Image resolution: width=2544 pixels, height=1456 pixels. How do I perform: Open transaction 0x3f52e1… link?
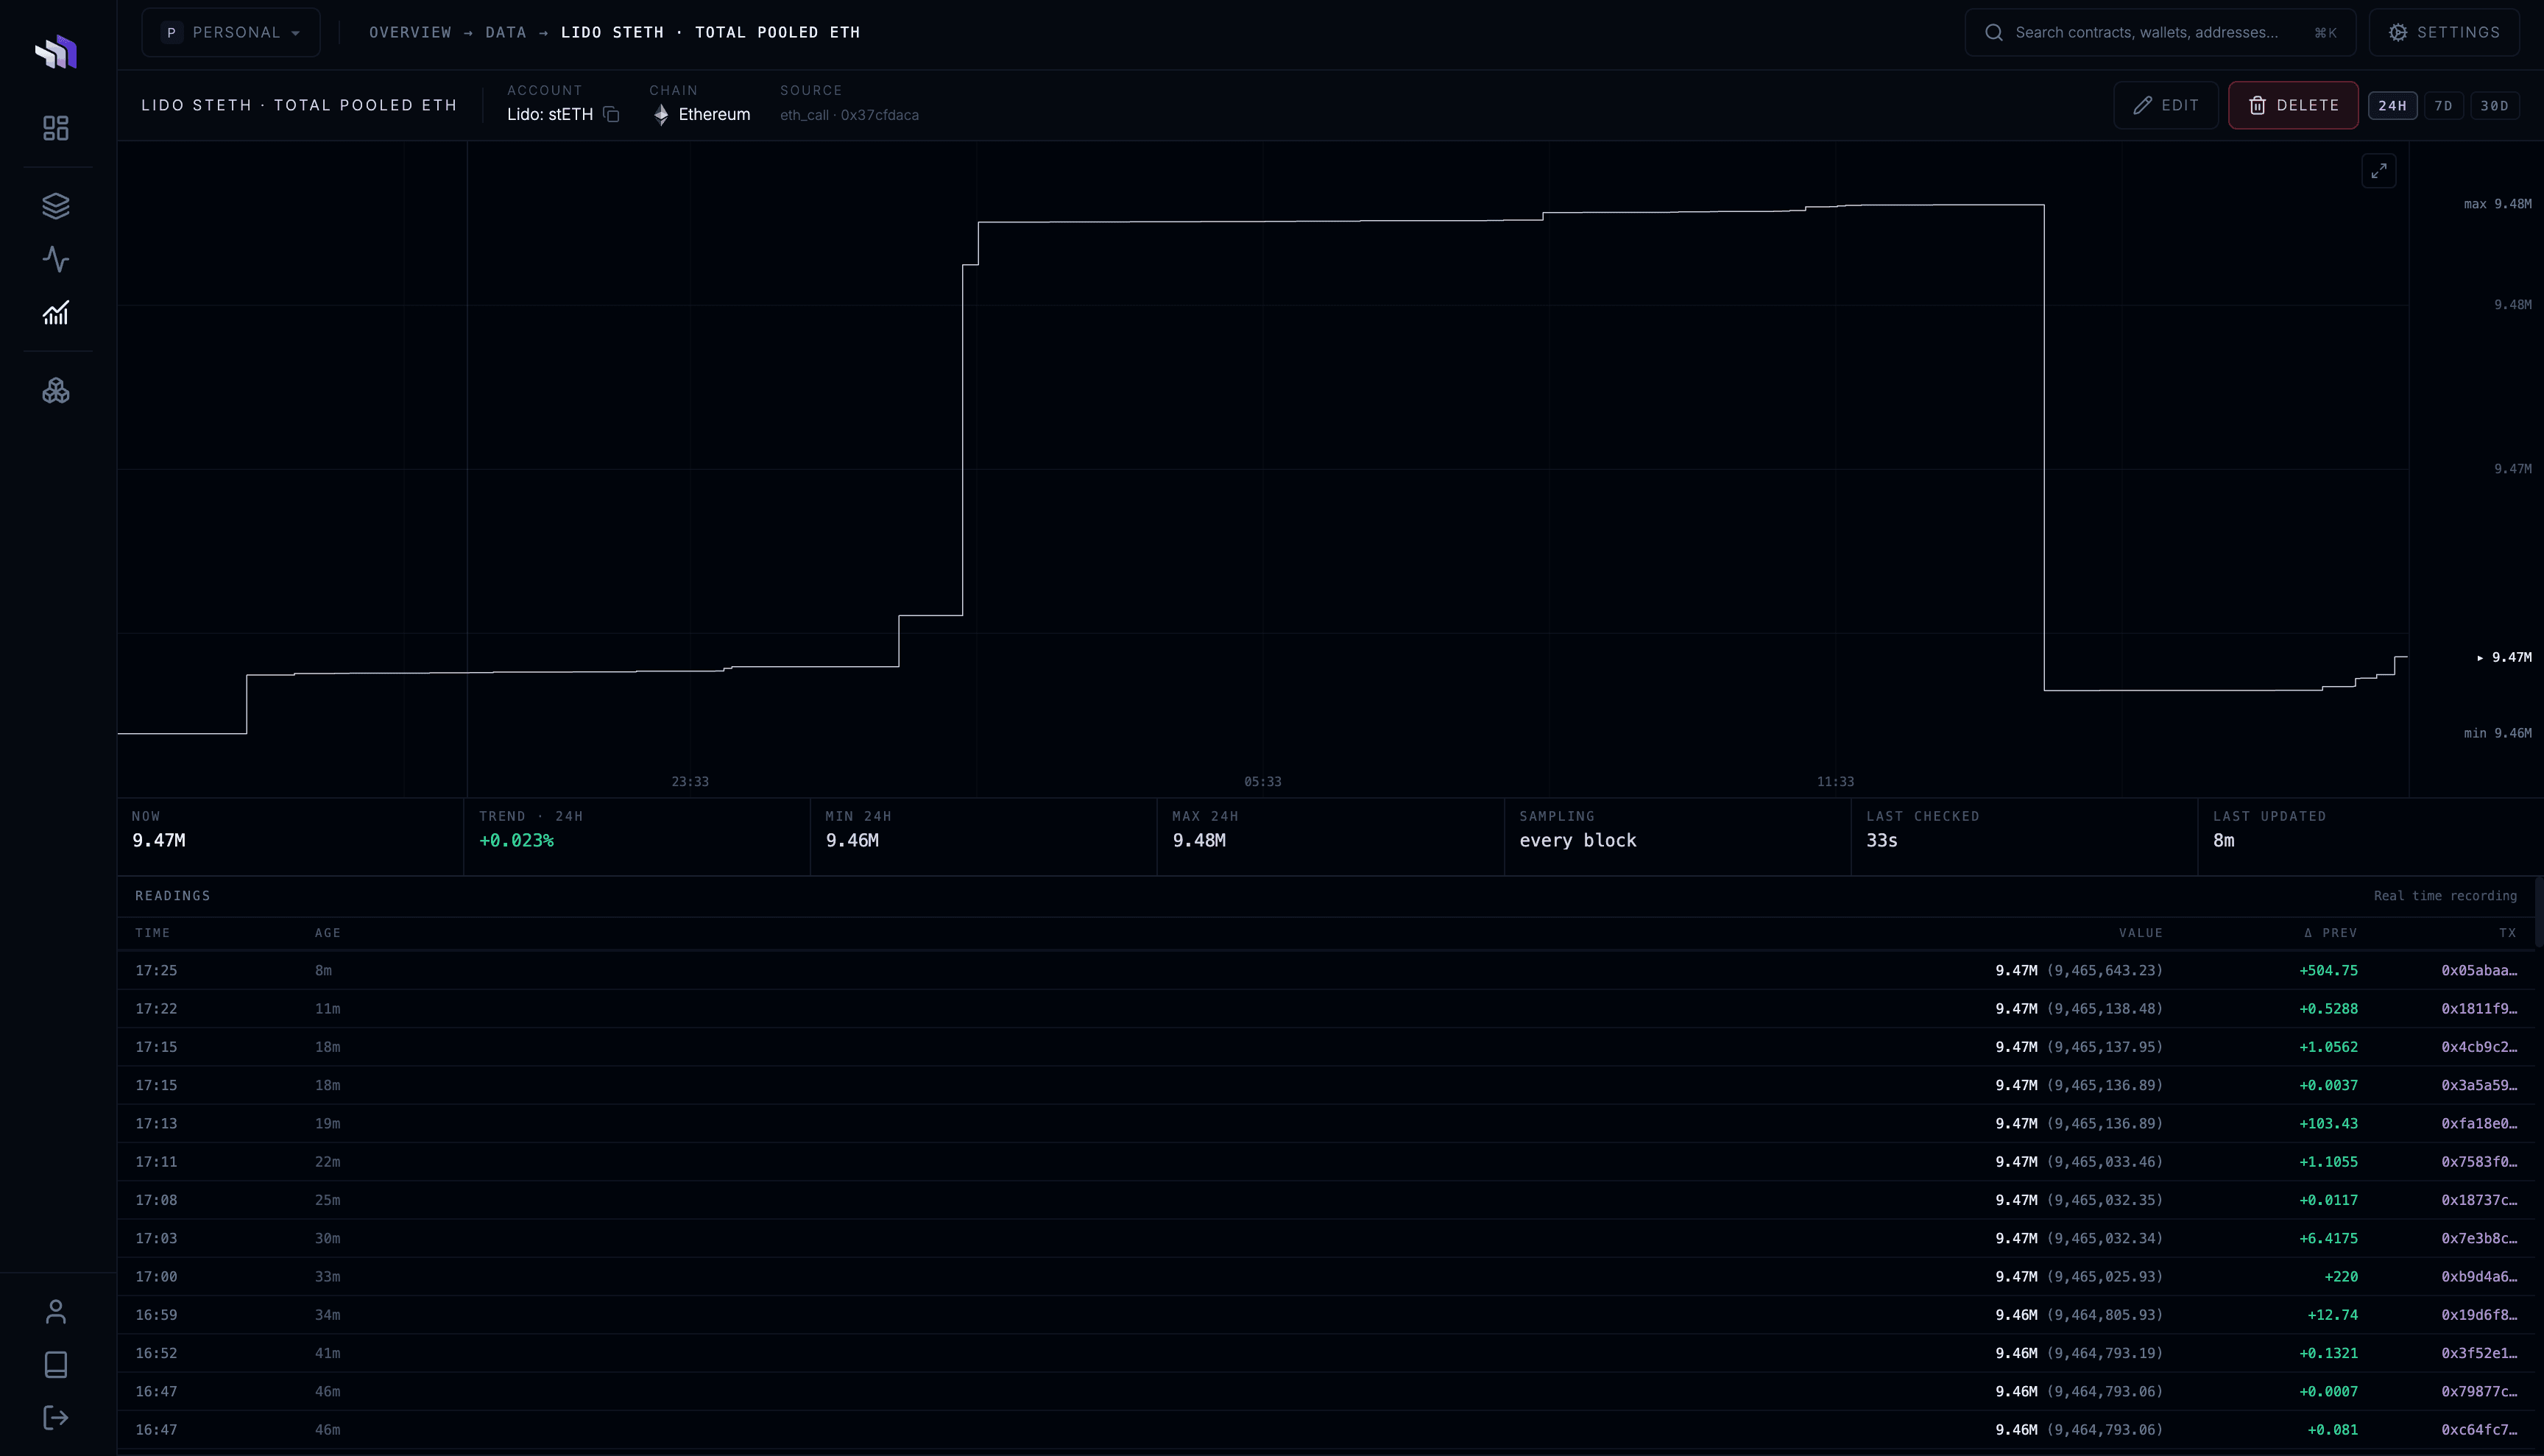tap(2479, 1354)
